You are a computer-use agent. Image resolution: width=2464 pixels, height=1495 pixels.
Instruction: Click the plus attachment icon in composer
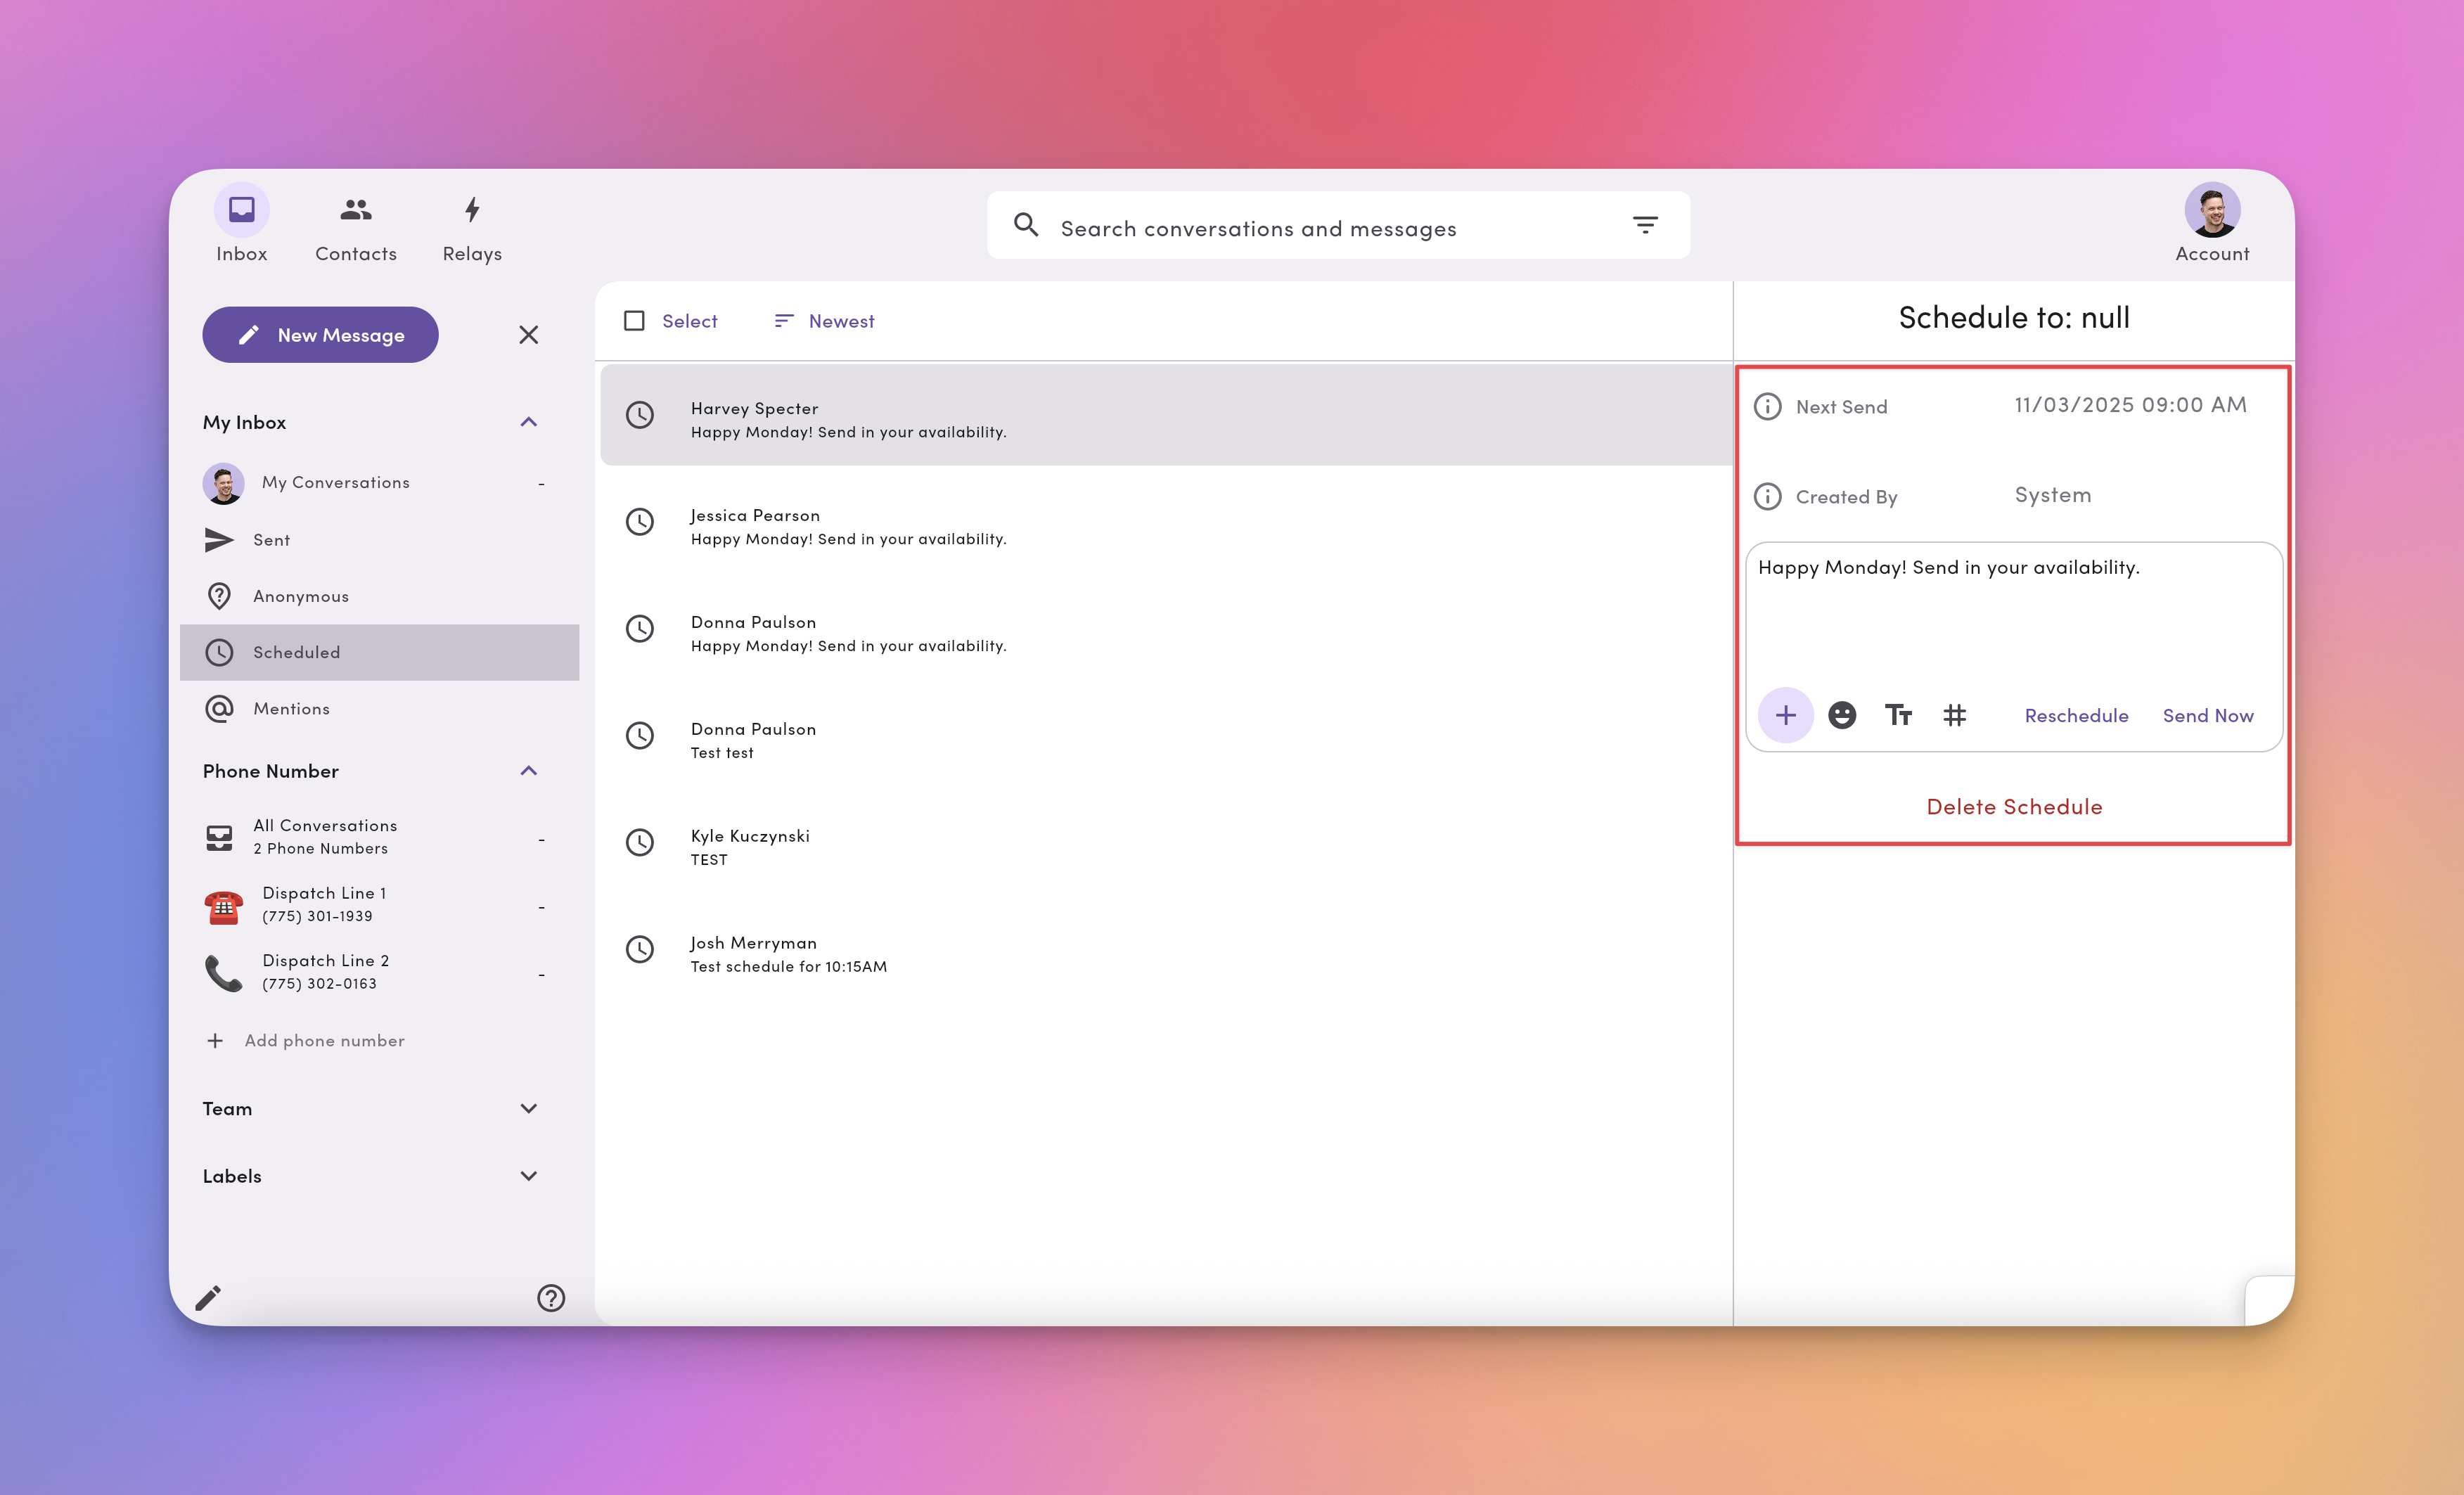(x=1786, y=715)
